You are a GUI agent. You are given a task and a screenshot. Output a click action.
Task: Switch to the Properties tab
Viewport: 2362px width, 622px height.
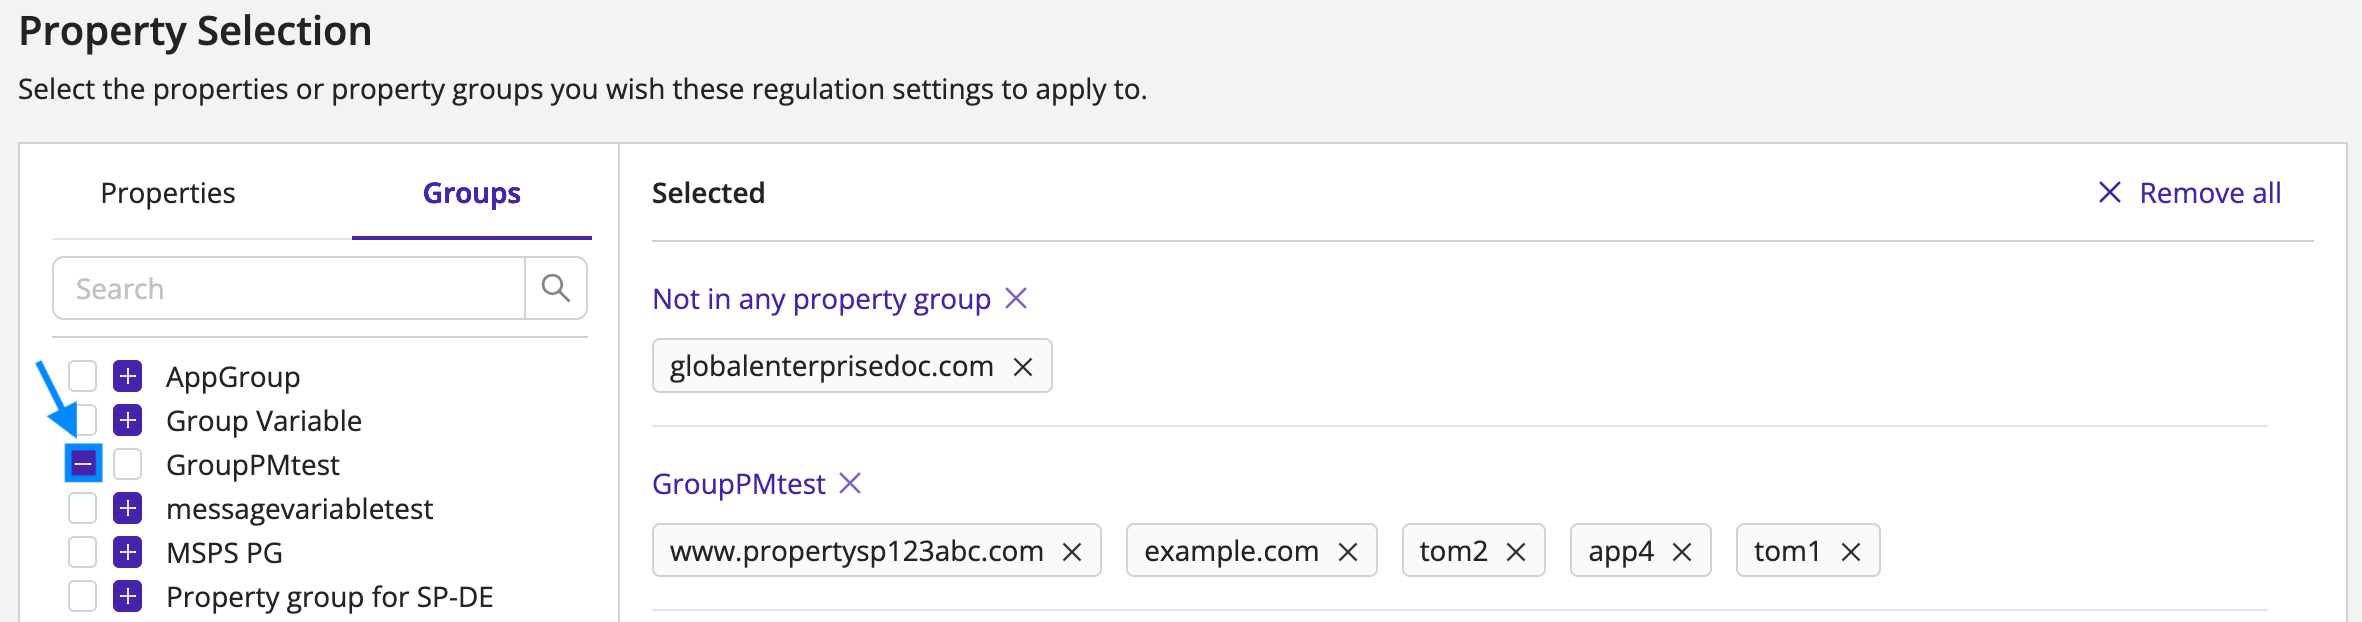click(168, 193)
